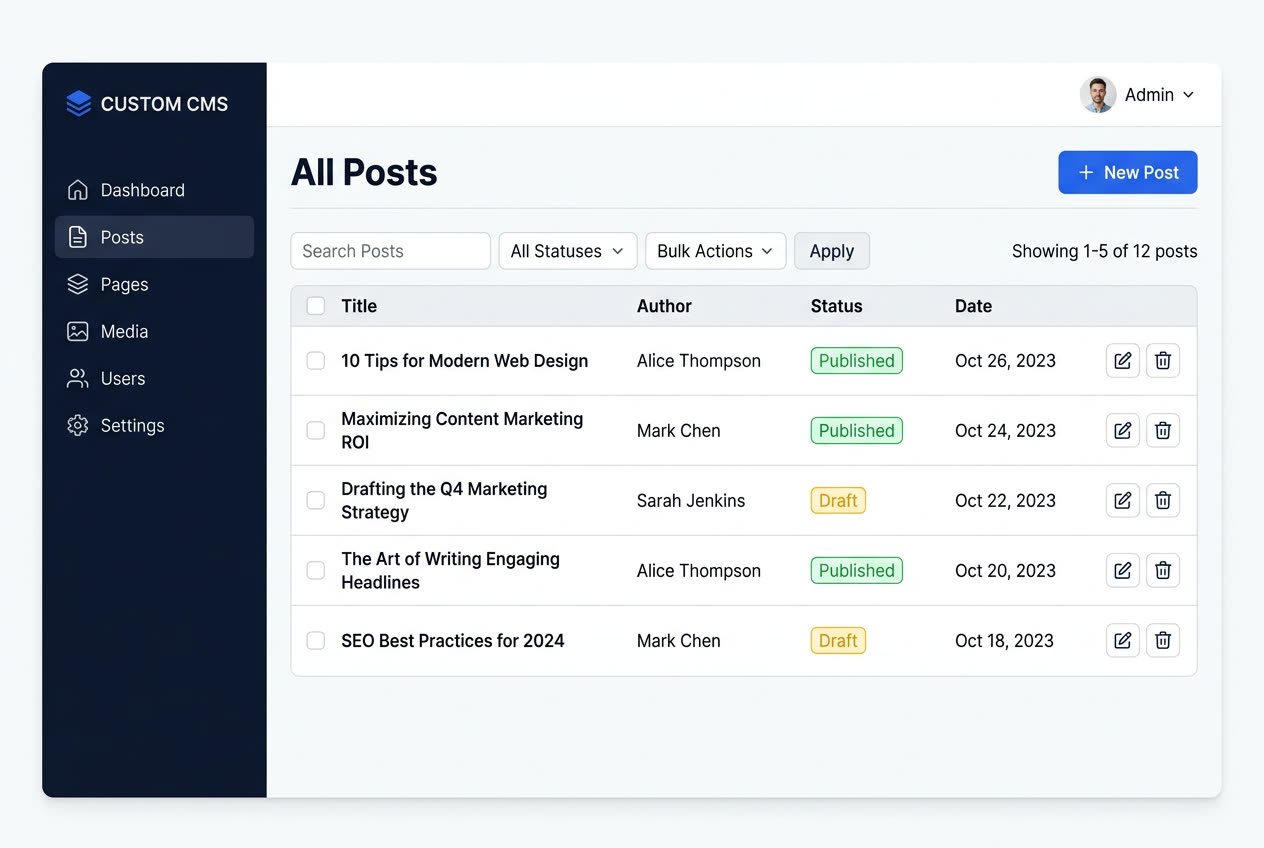The image size is (1264, 848).
Task: Select the checkbox for 'Maximizing Content Marketing ROI'
Action: click(x=315, y=430)
